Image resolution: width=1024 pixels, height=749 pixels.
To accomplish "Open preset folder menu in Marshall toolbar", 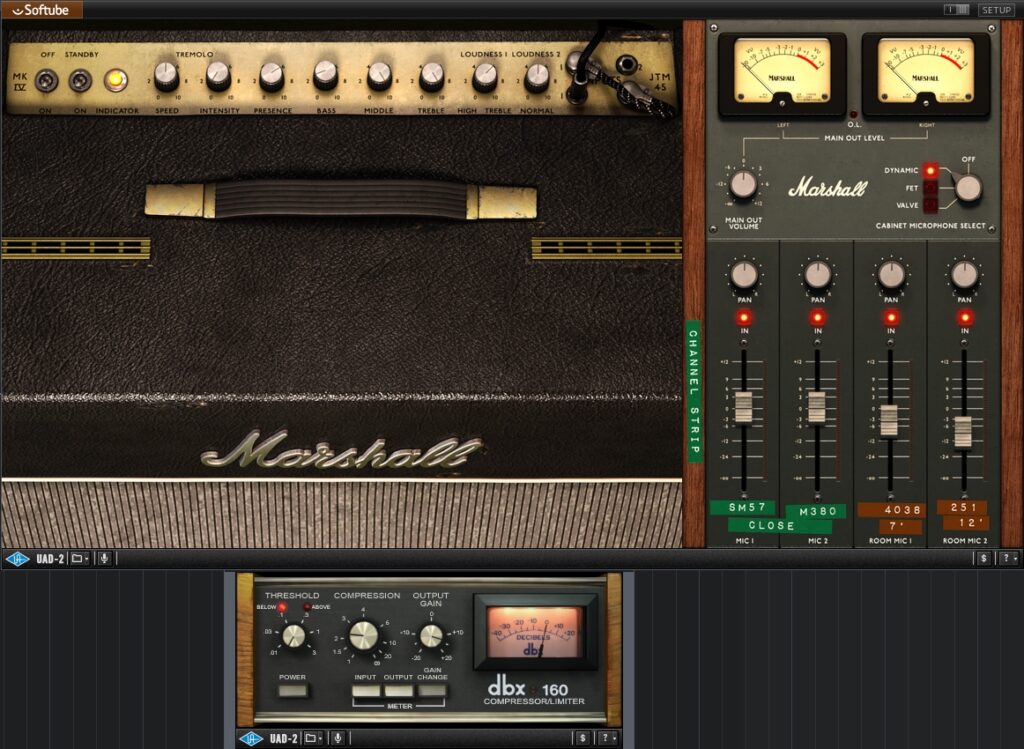I will pyautogui.click(x=79, y=558).
